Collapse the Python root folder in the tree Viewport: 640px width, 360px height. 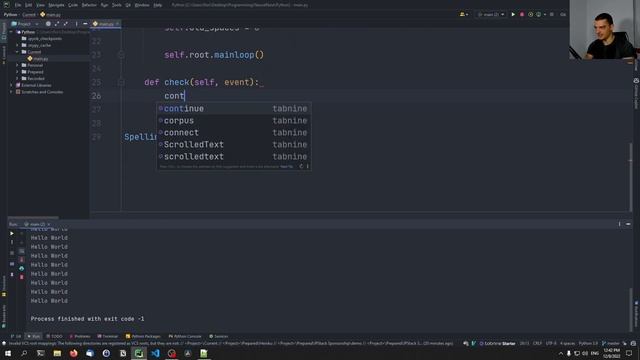pos(11,32)
